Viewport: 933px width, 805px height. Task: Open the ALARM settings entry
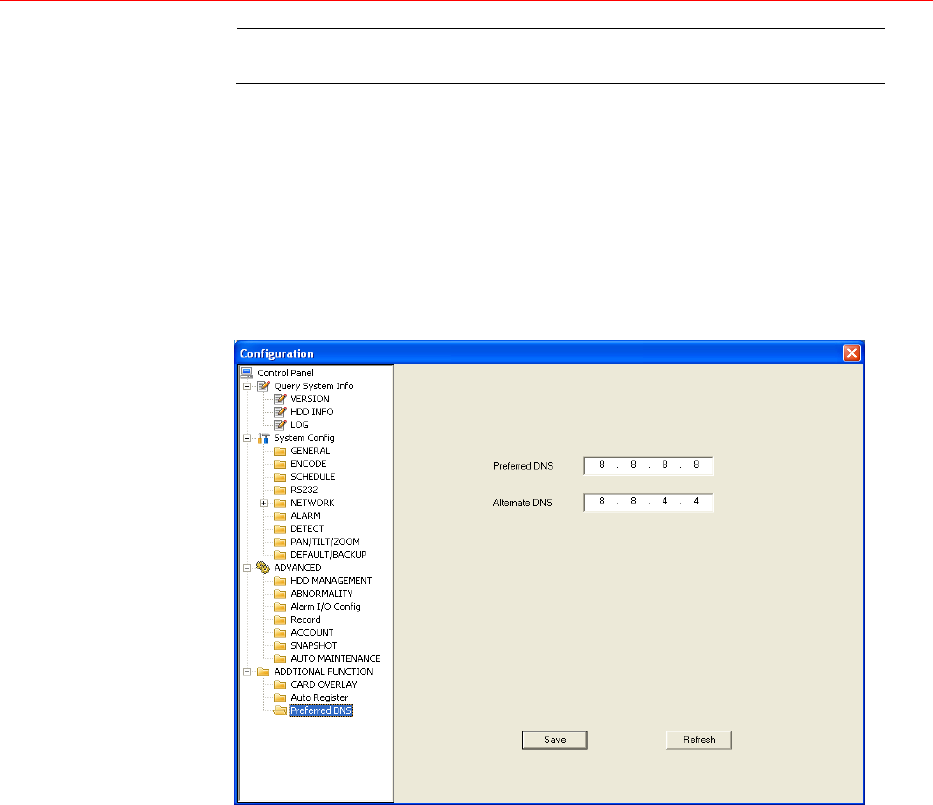tap(305, 516)
